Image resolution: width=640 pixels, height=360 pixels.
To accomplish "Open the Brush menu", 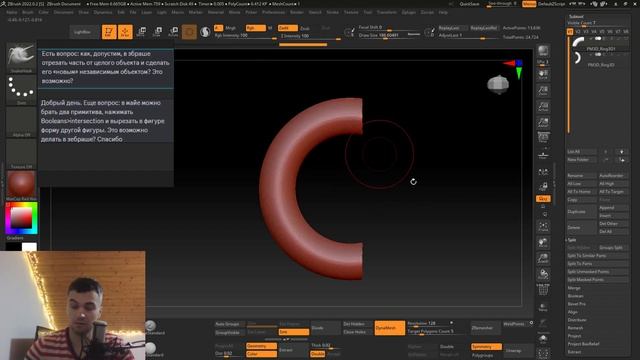I will pyautogui.click(x=28, y=12).
